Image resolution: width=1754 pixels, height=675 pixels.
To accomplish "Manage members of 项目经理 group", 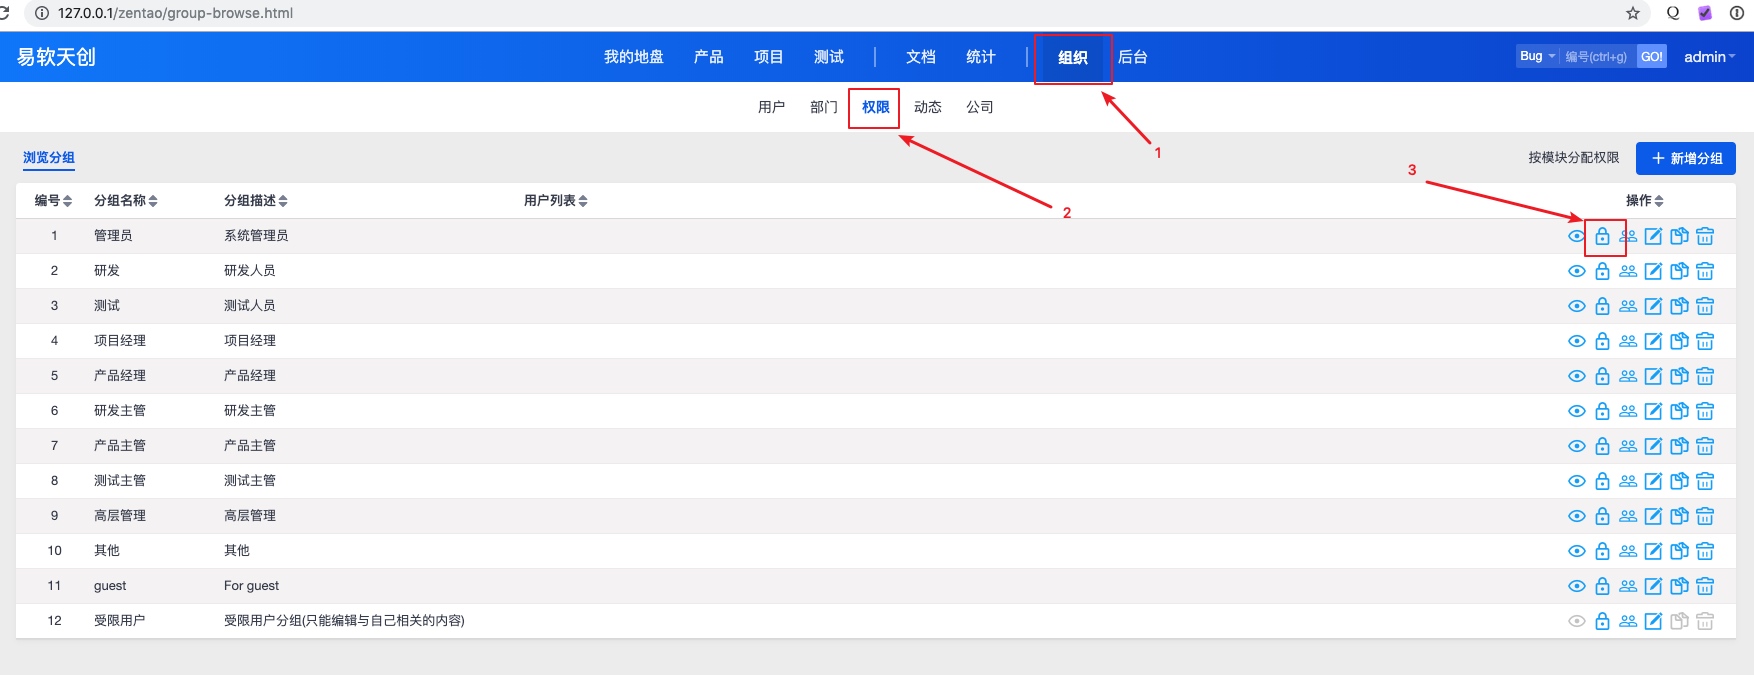I will (x=1628, y=341).
